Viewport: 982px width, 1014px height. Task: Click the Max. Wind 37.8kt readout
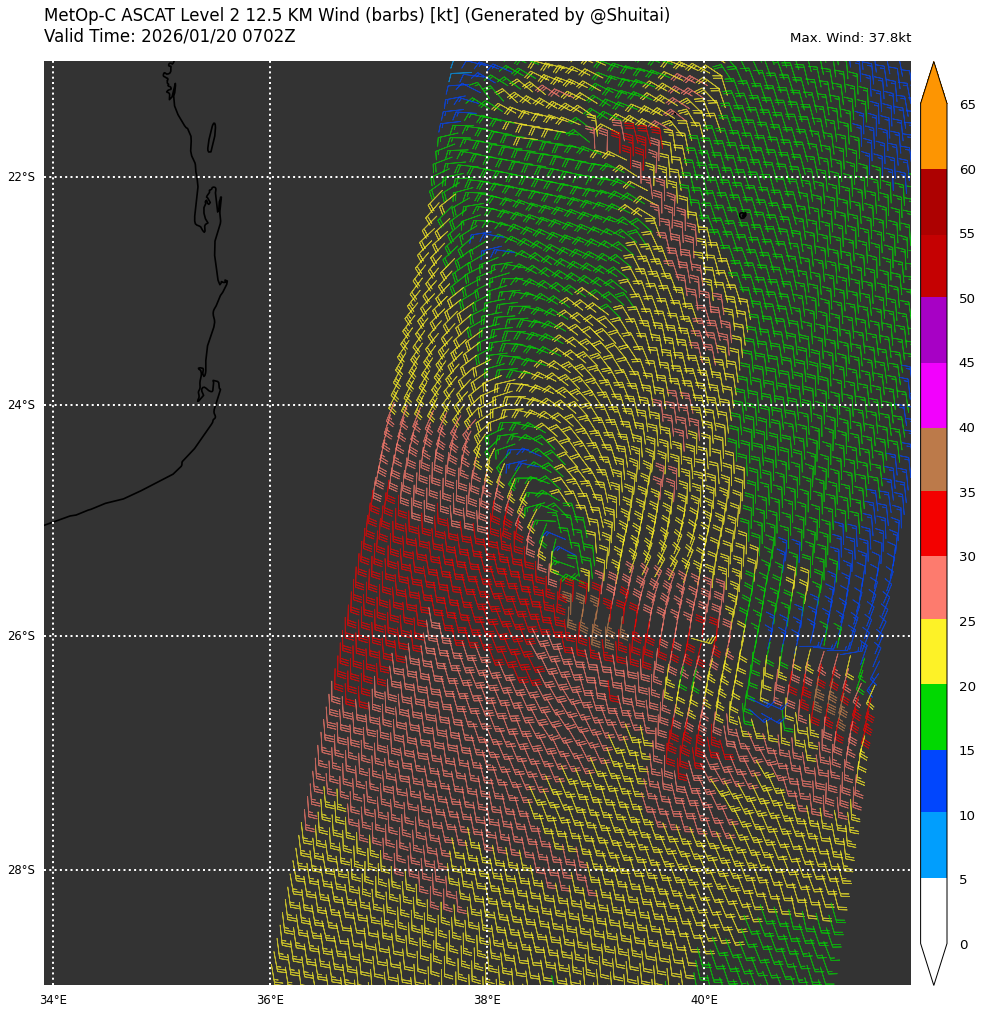[x=850, y=38]
